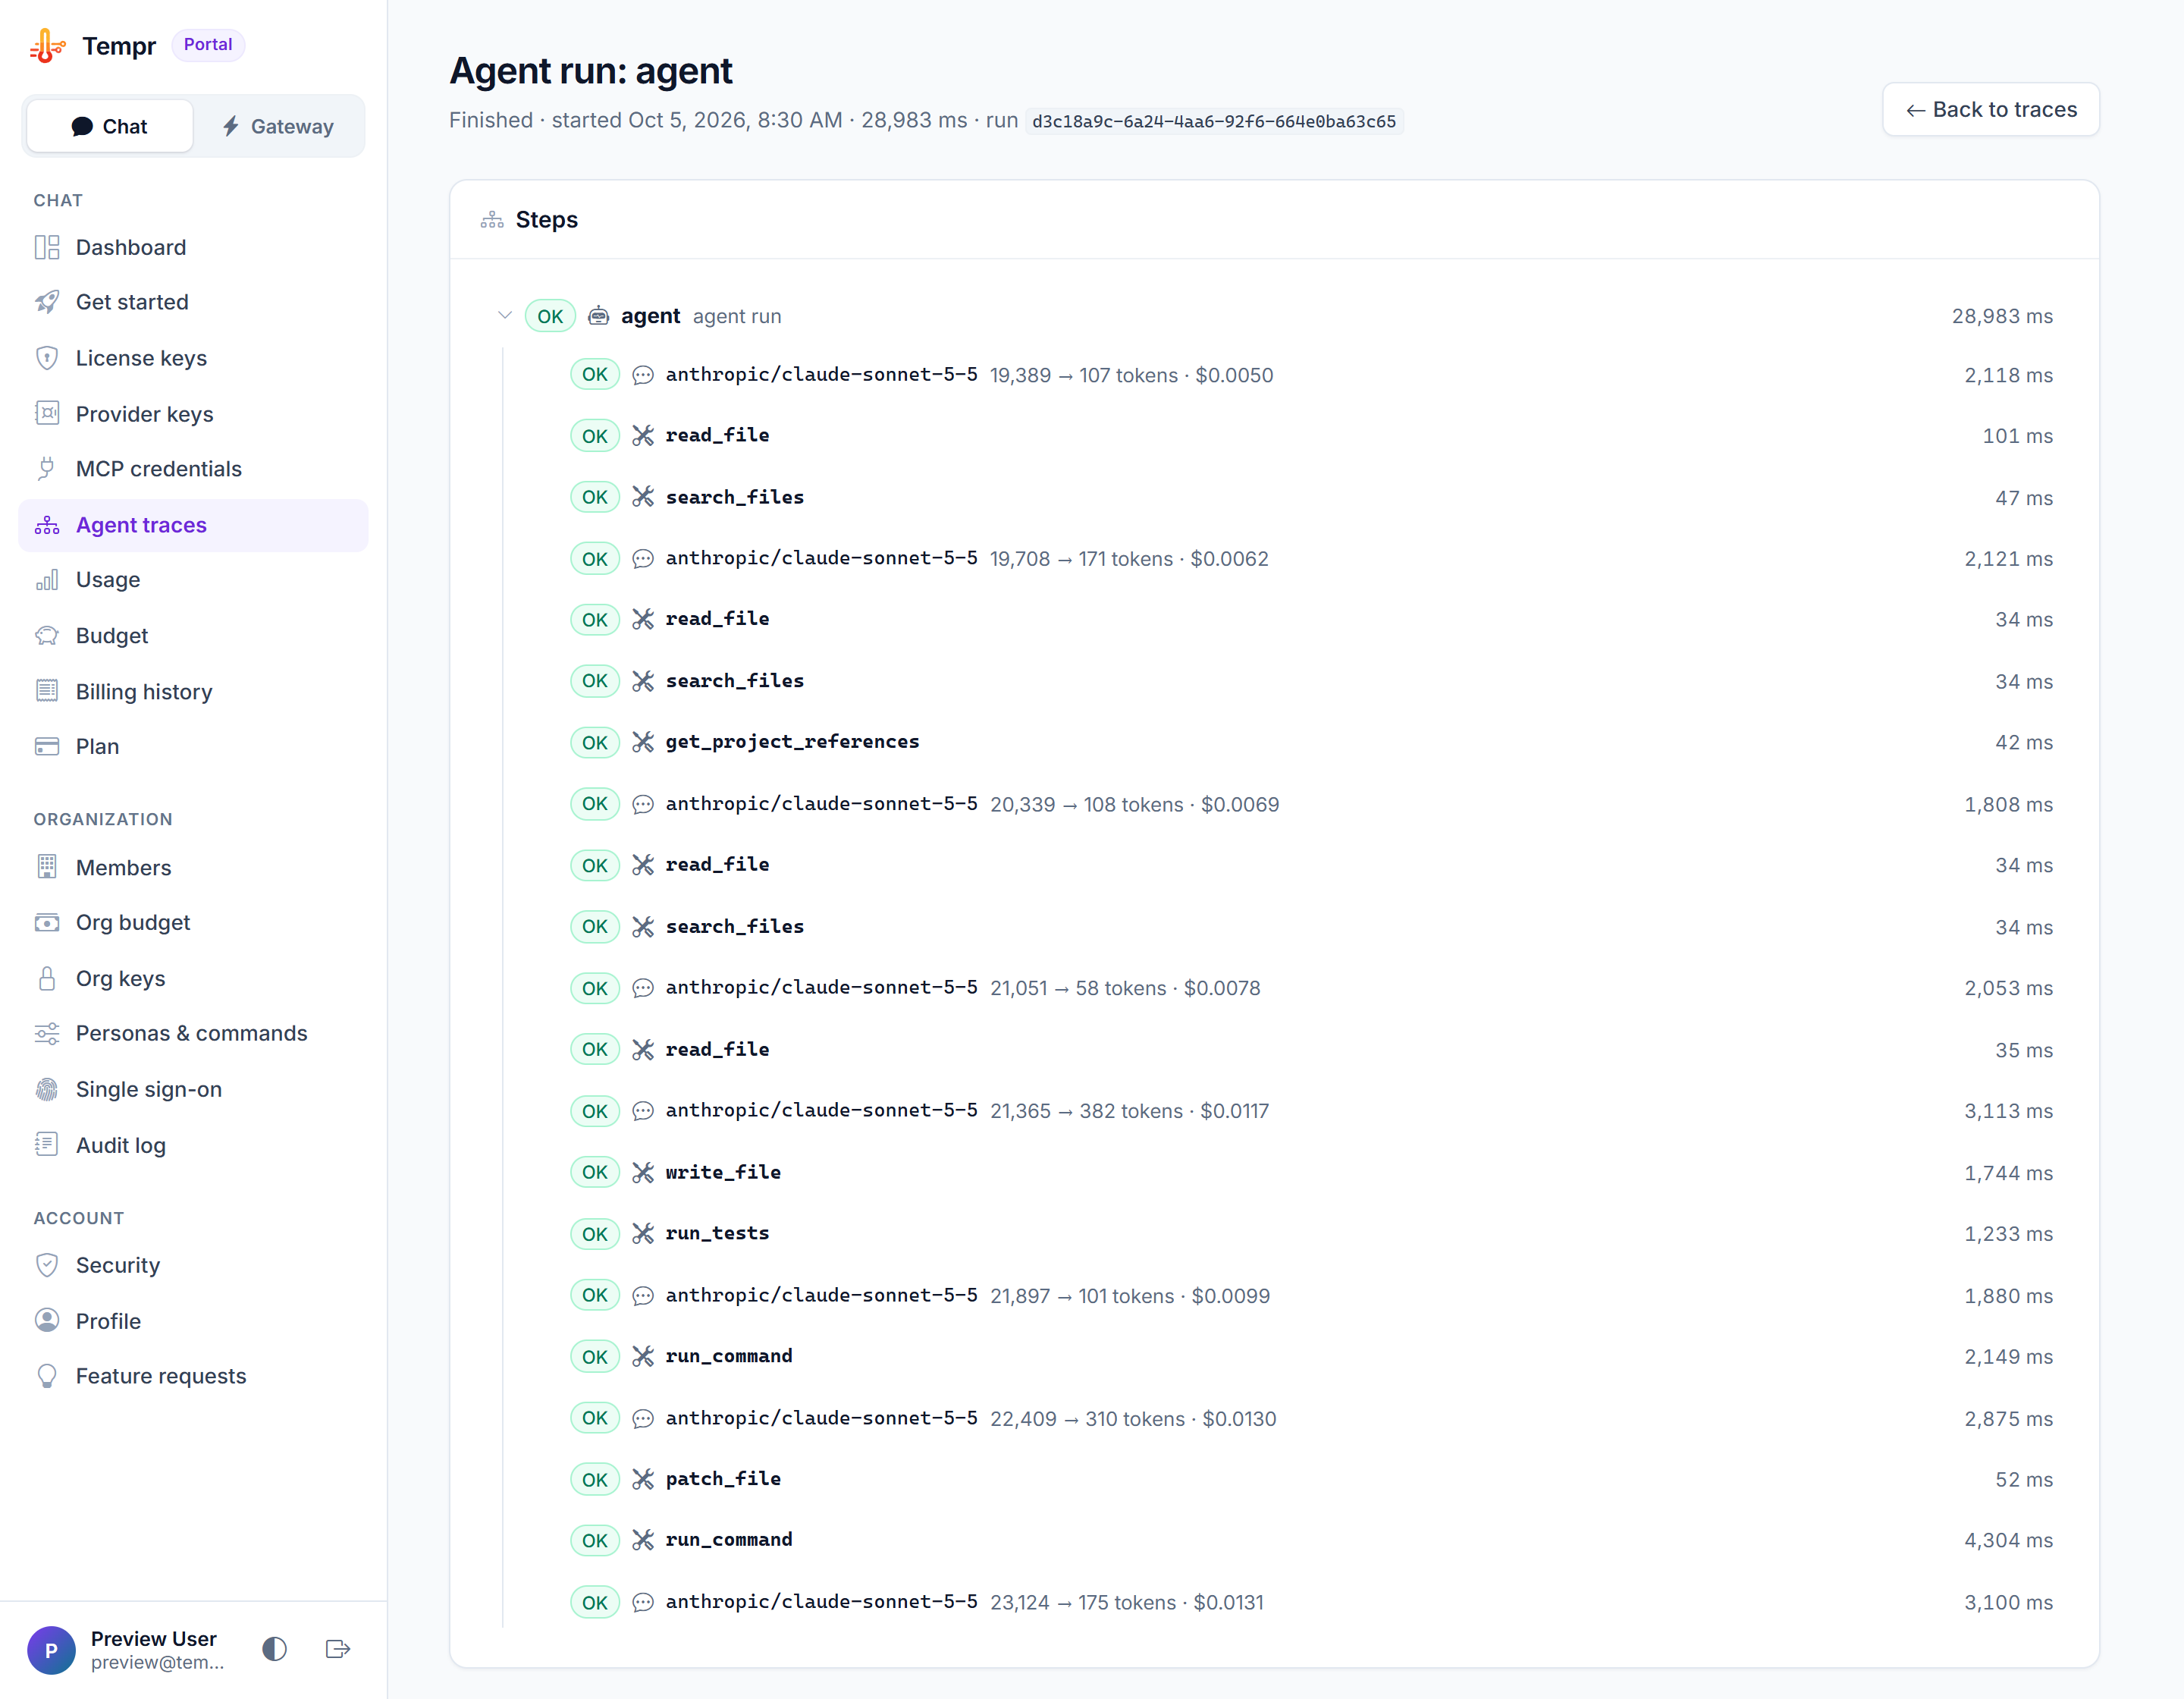Select the patch_file step row
The height and width of the screenshot is (1699, 2184).
(1311, 1480)
